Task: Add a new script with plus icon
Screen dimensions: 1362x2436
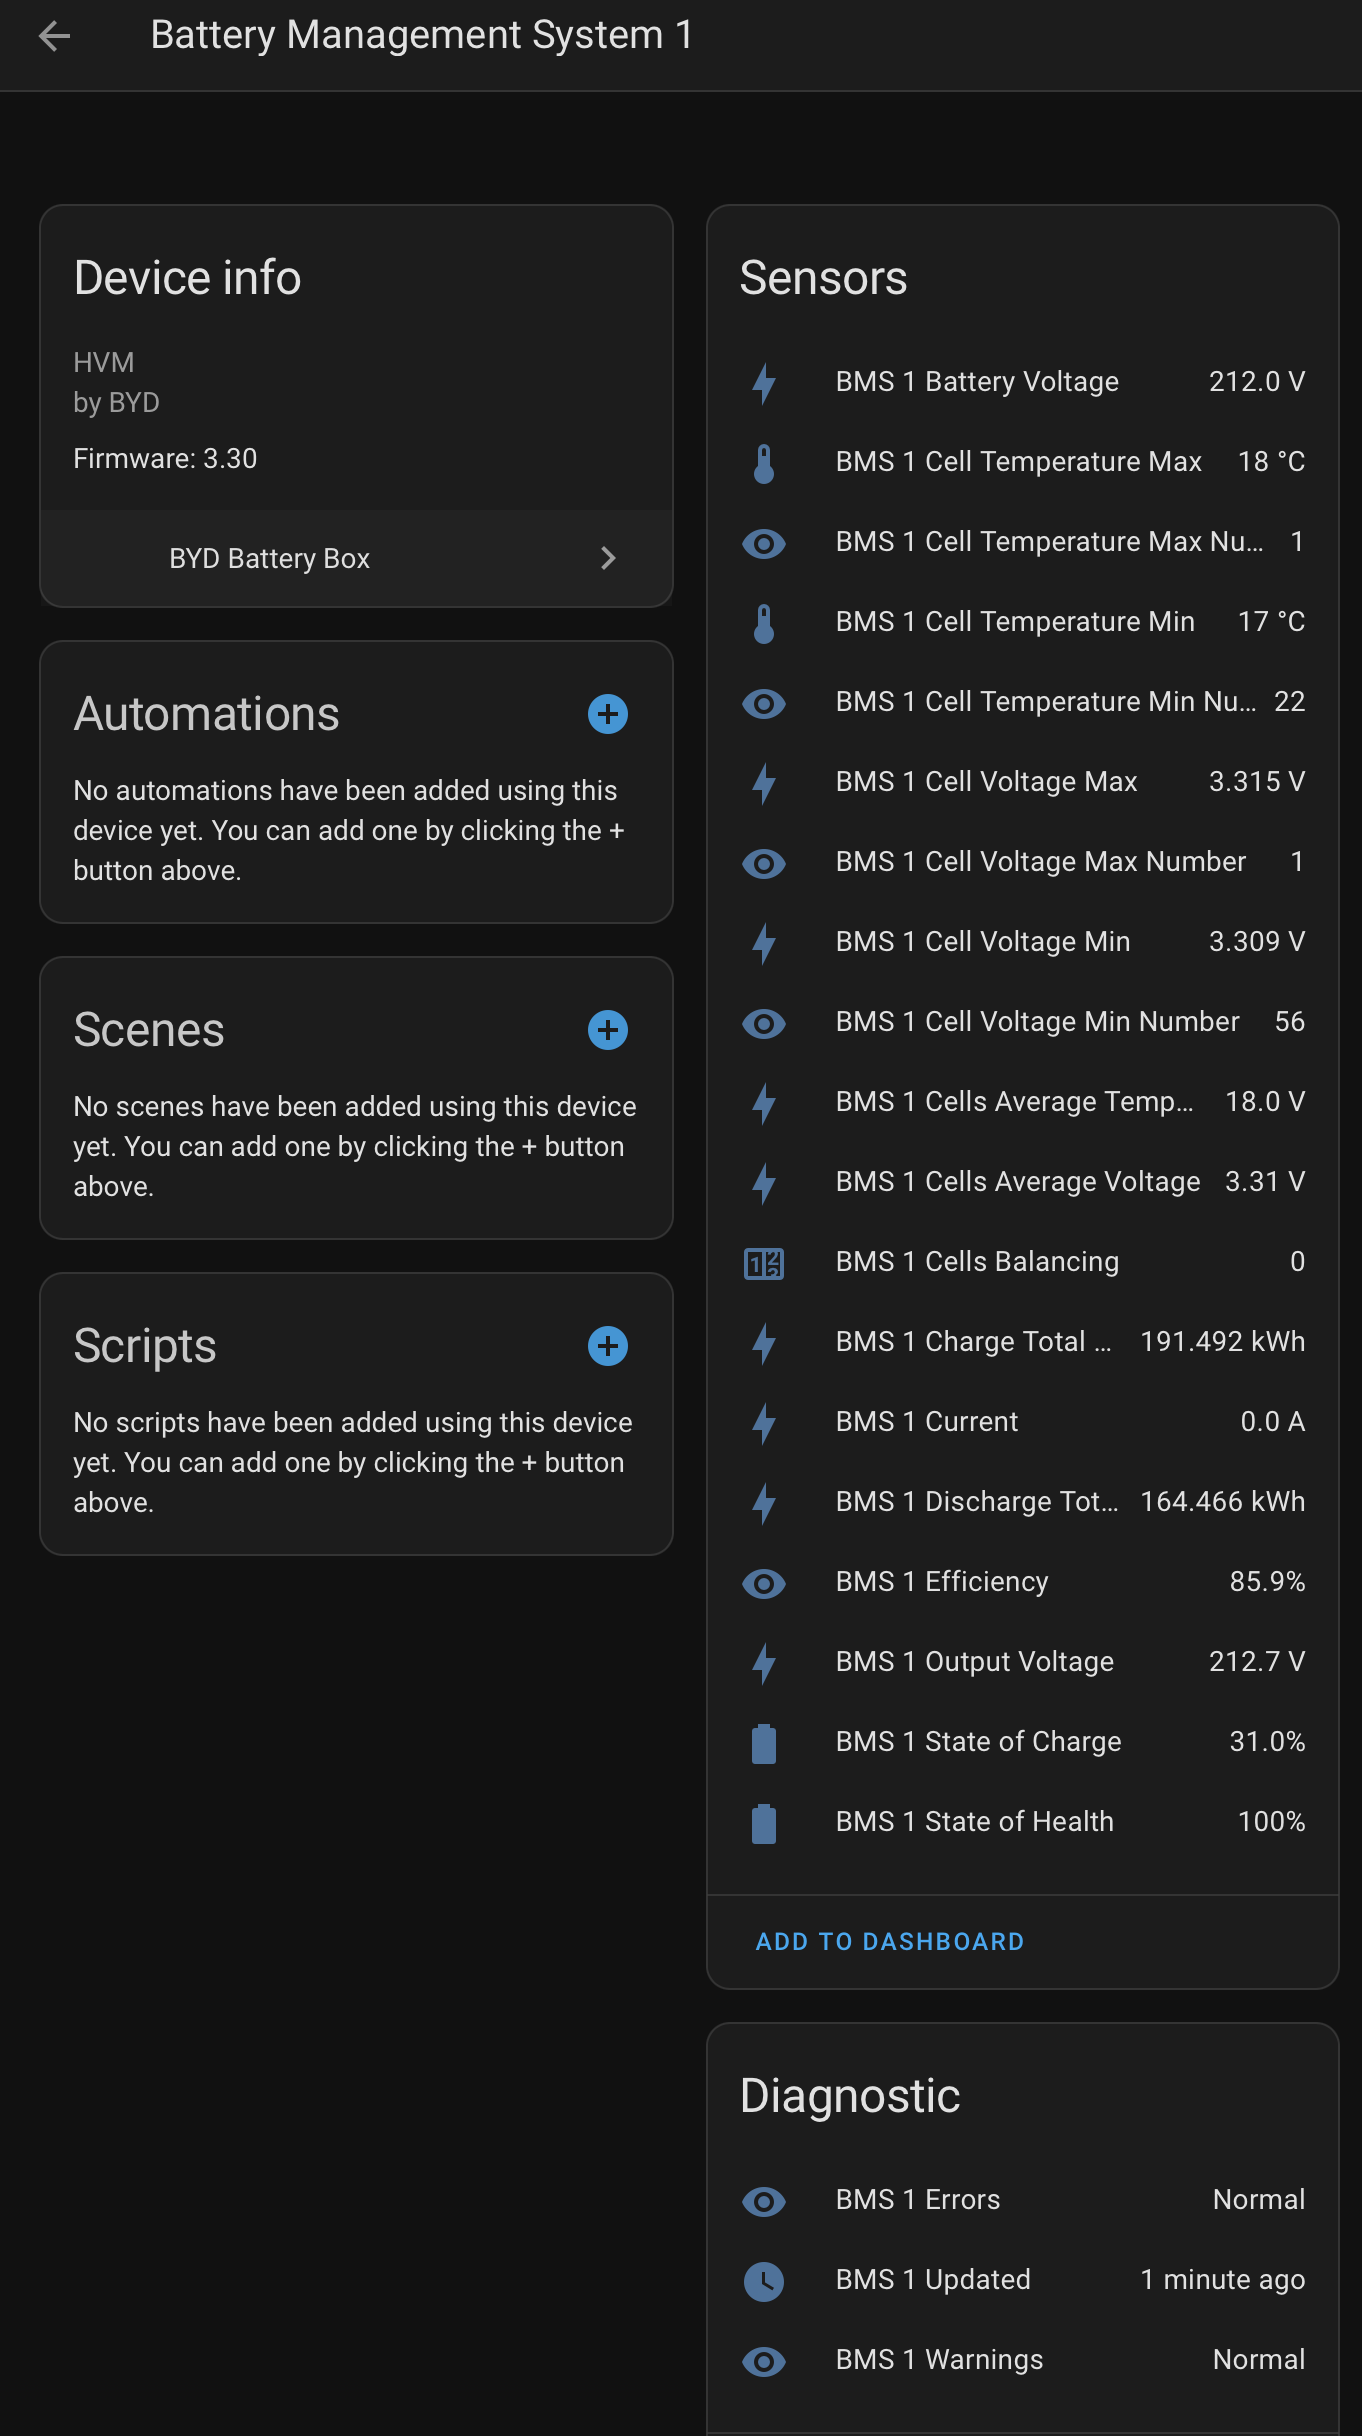Action: click(x=607, y=1346)
